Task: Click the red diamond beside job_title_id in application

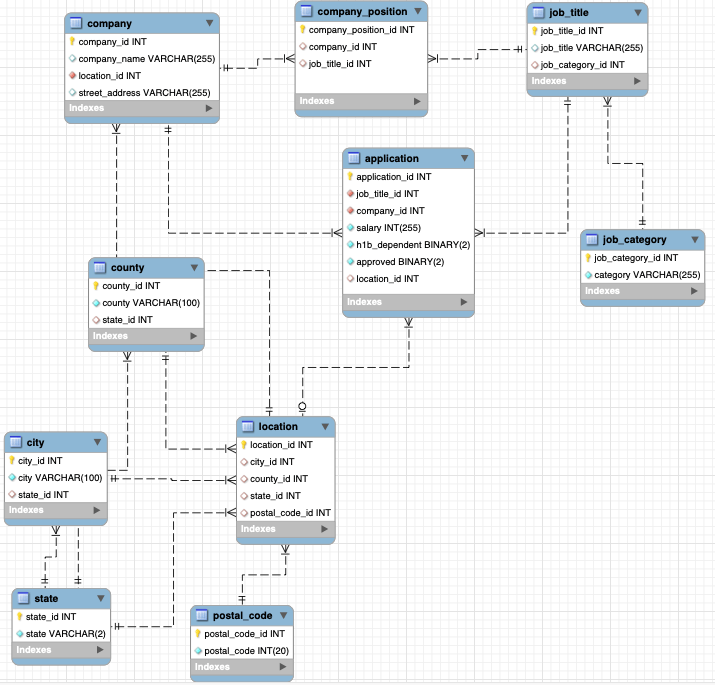Action: (x=350, y=193)
